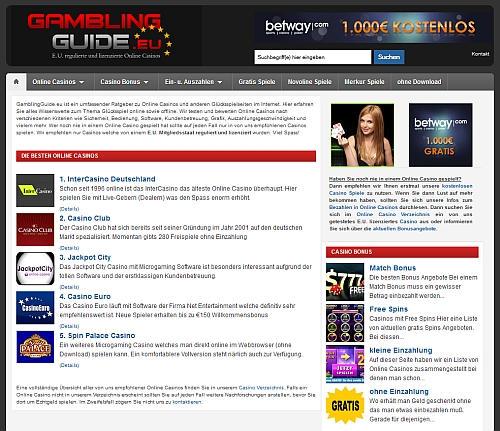This screenshot has width=500, height=431.
Task: Open the Kontakt link in header
Action: 480,54
